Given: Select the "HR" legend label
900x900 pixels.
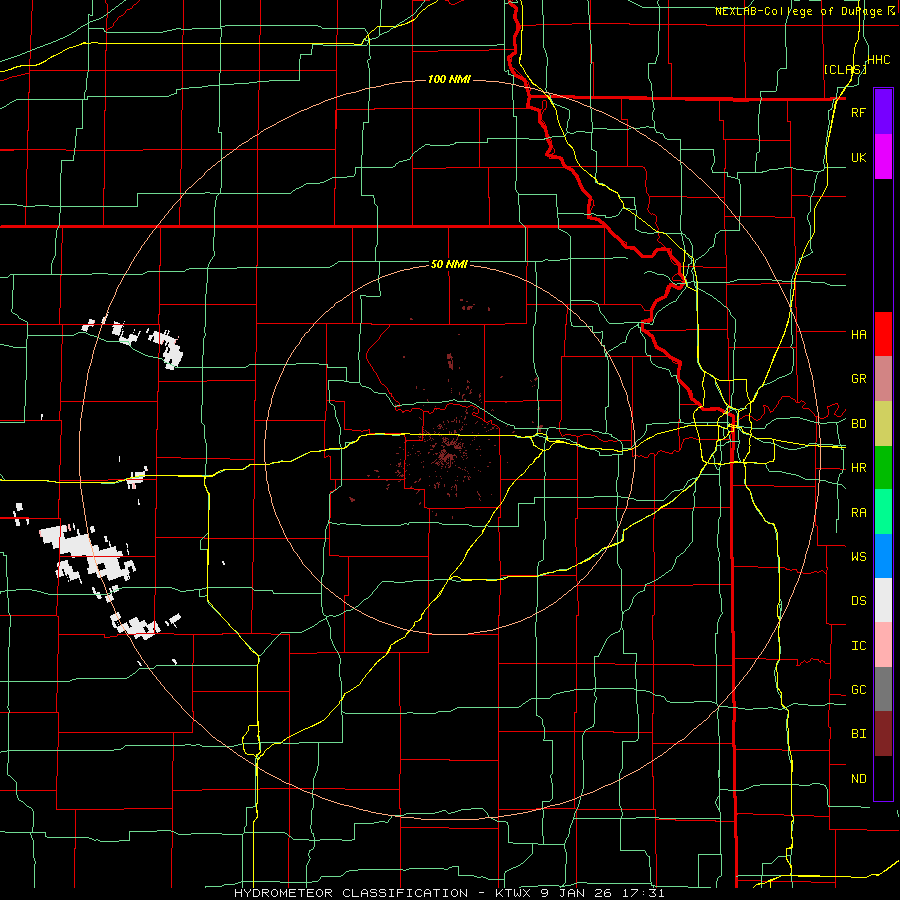Looking at the screenshot, I should pos(858,468).
